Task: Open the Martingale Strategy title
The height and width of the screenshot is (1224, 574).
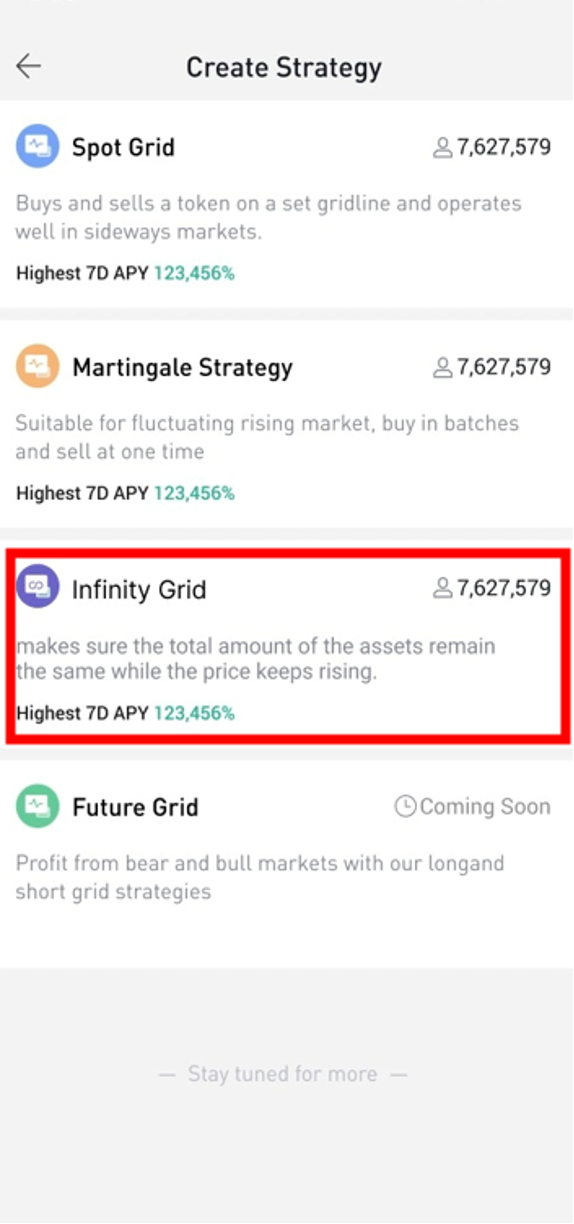Action: click(x=182, y=368)
